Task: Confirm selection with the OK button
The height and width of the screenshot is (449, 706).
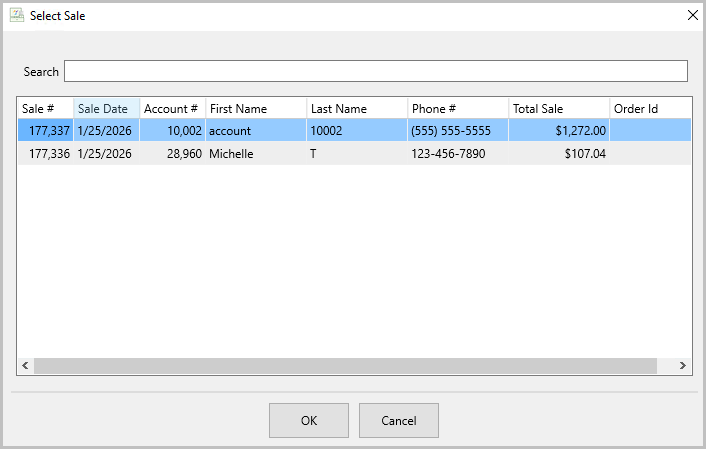Action: [x=309, y=420]
